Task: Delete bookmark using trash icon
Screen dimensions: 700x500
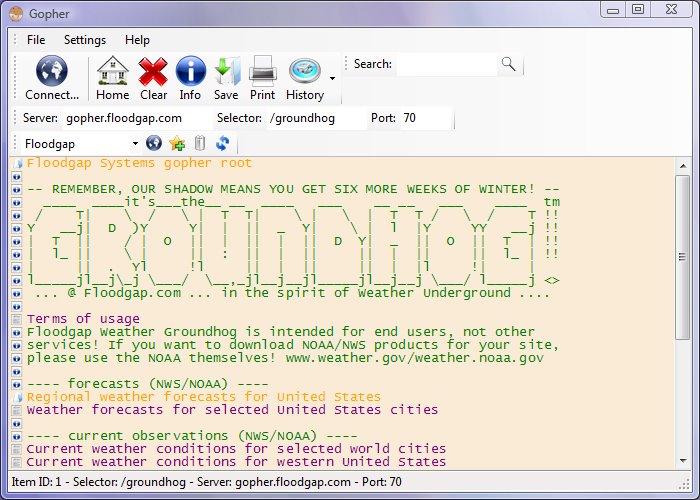Action: 200,144
